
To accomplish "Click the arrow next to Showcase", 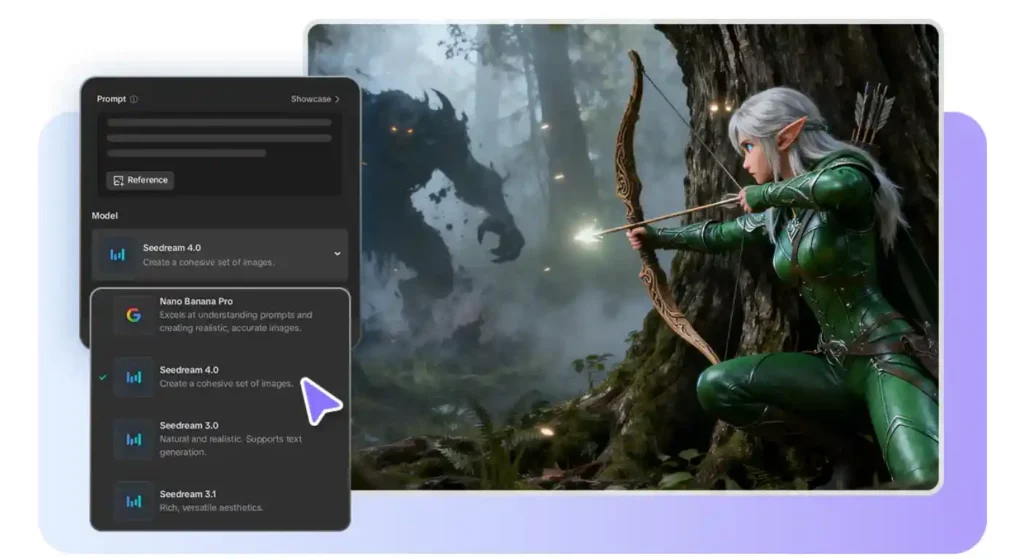I will (x=337, y=99).
